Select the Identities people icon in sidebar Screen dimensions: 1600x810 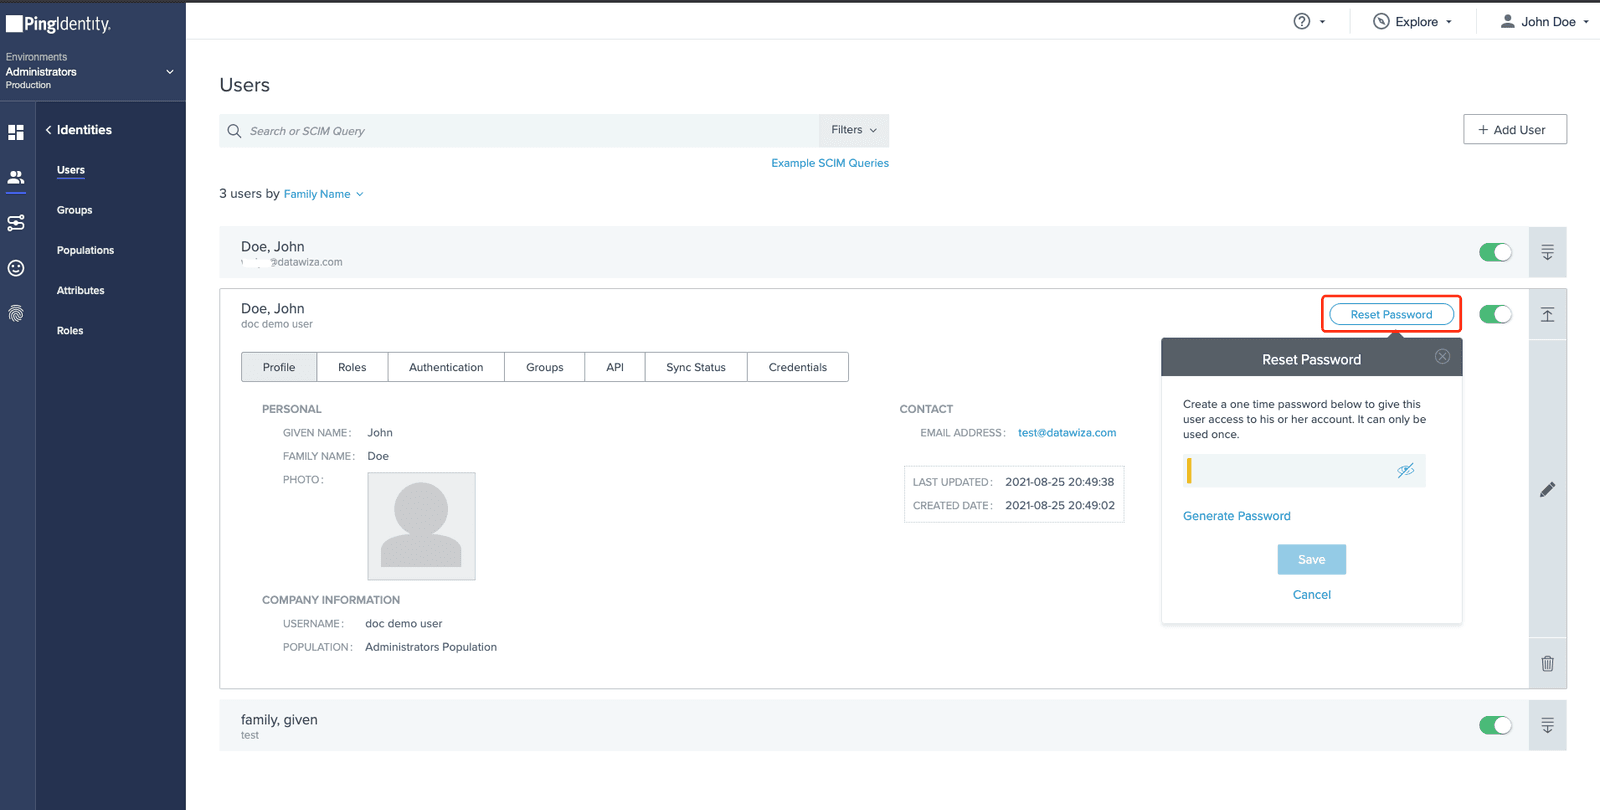pyautogui.click(x=16, y=177)
